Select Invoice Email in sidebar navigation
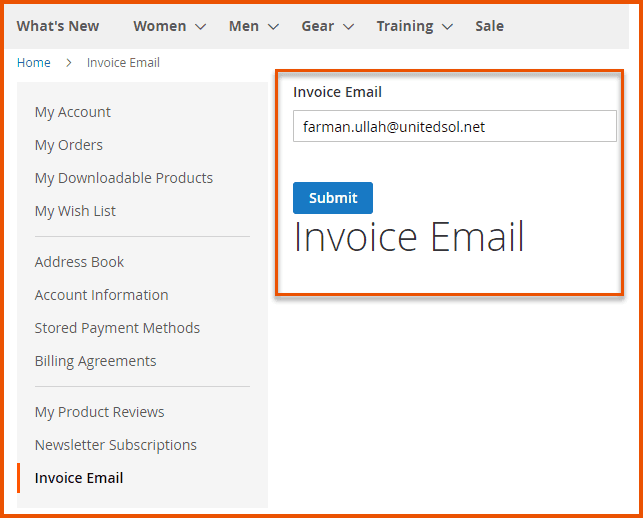The image size is (643, 518). 79,478
